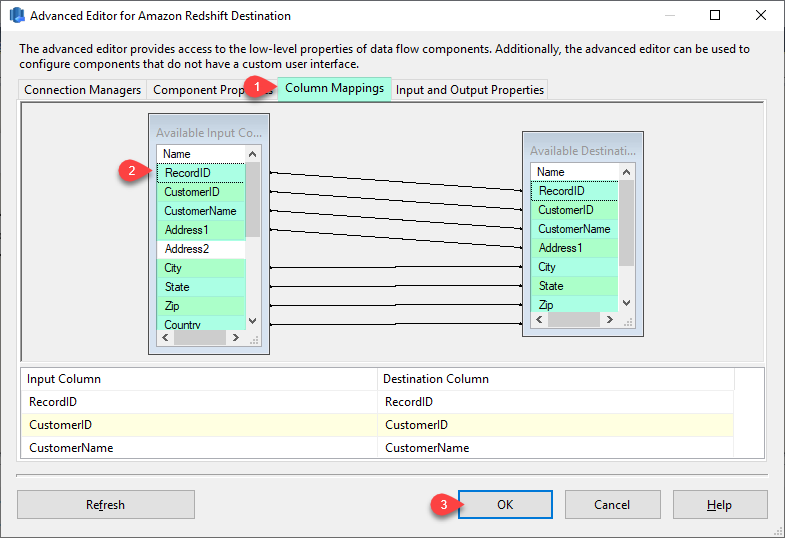785x538 pixels.
Task: Open CustomerID cell under Destination Column
Action: pos(556,425)
